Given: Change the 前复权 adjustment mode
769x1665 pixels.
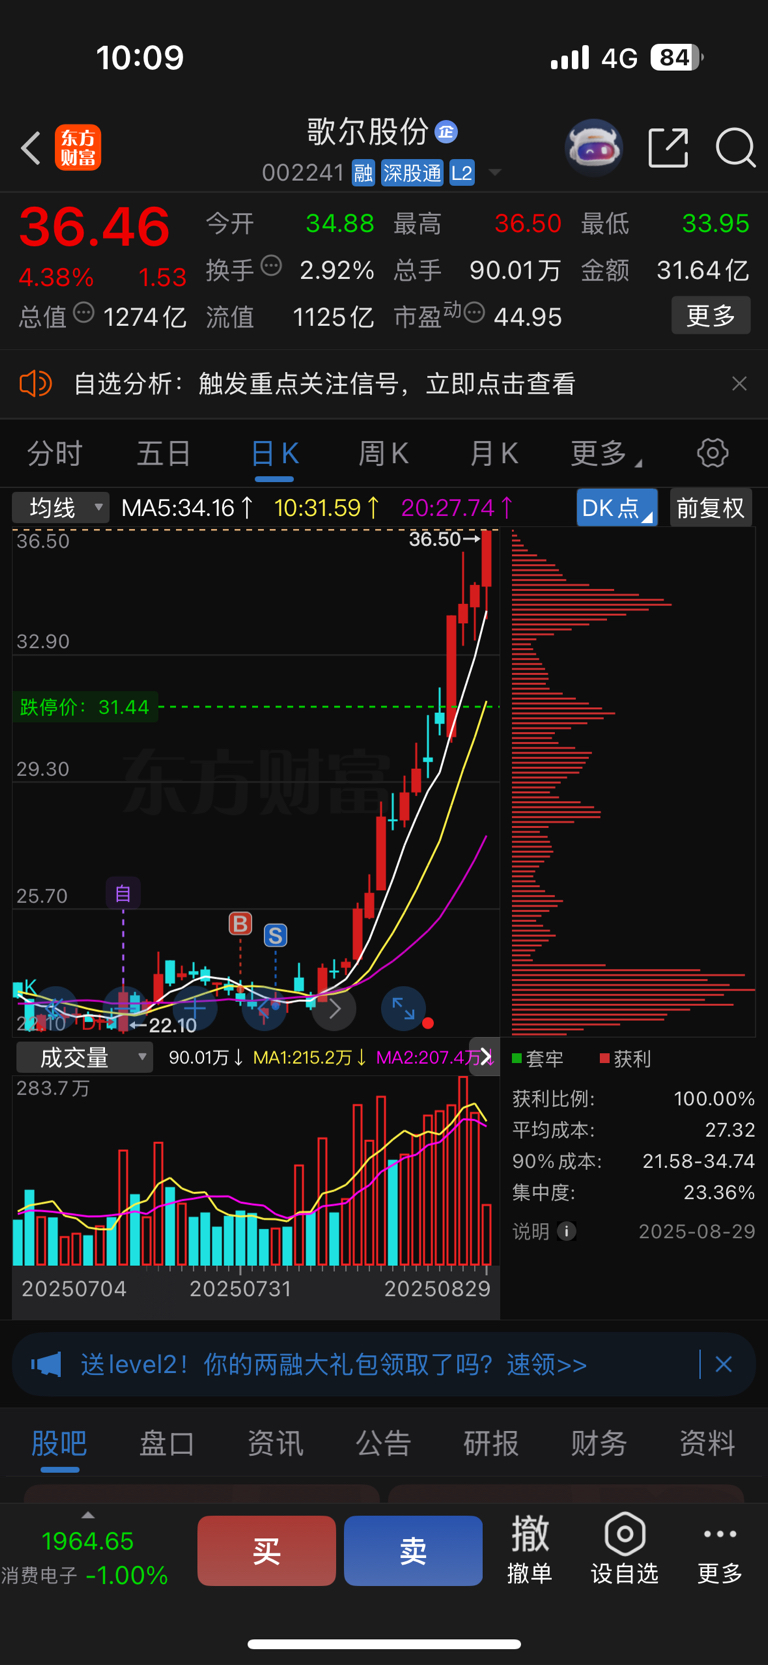Looking at the screenshot, I should pyautogui.click(x=711, y=508).
